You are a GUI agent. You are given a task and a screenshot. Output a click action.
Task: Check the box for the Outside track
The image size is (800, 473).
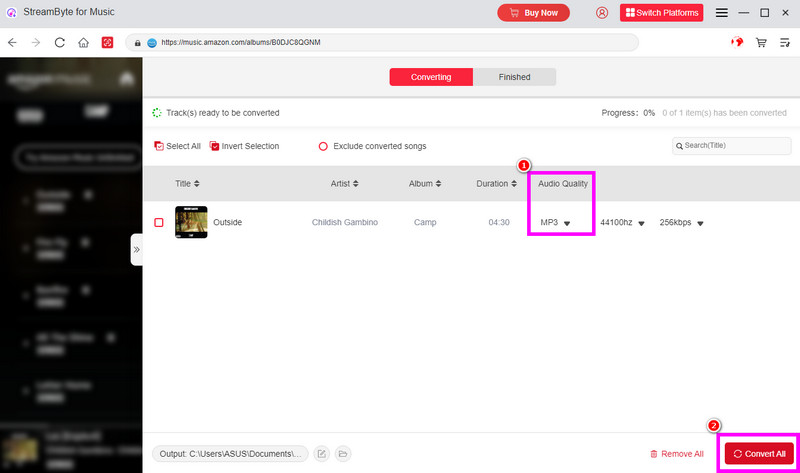point(159,222)
